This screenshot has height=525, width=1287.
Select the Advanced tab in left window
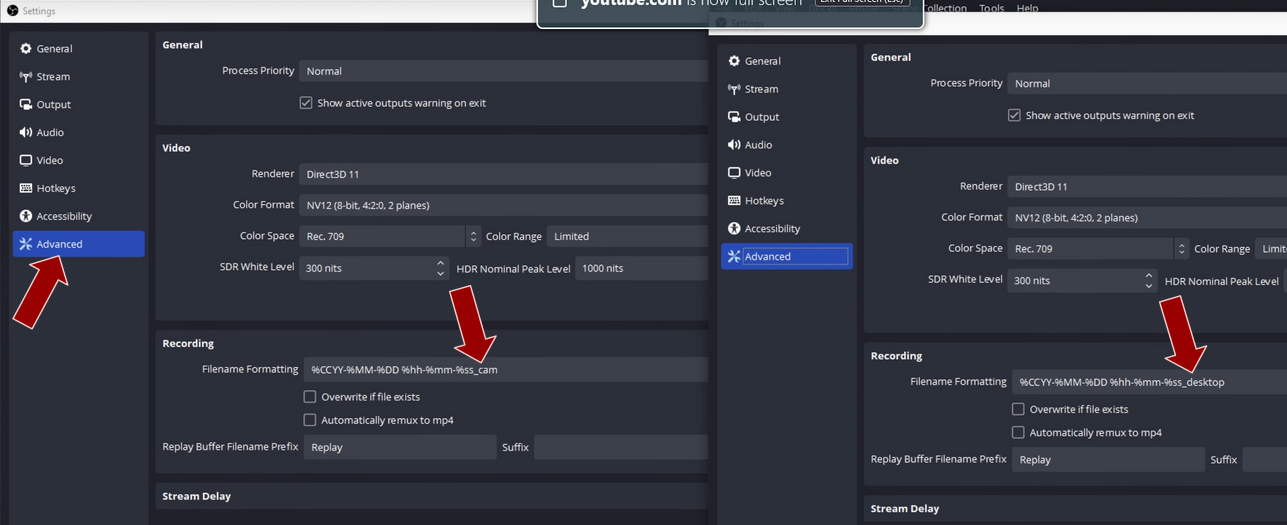(78, 244)
